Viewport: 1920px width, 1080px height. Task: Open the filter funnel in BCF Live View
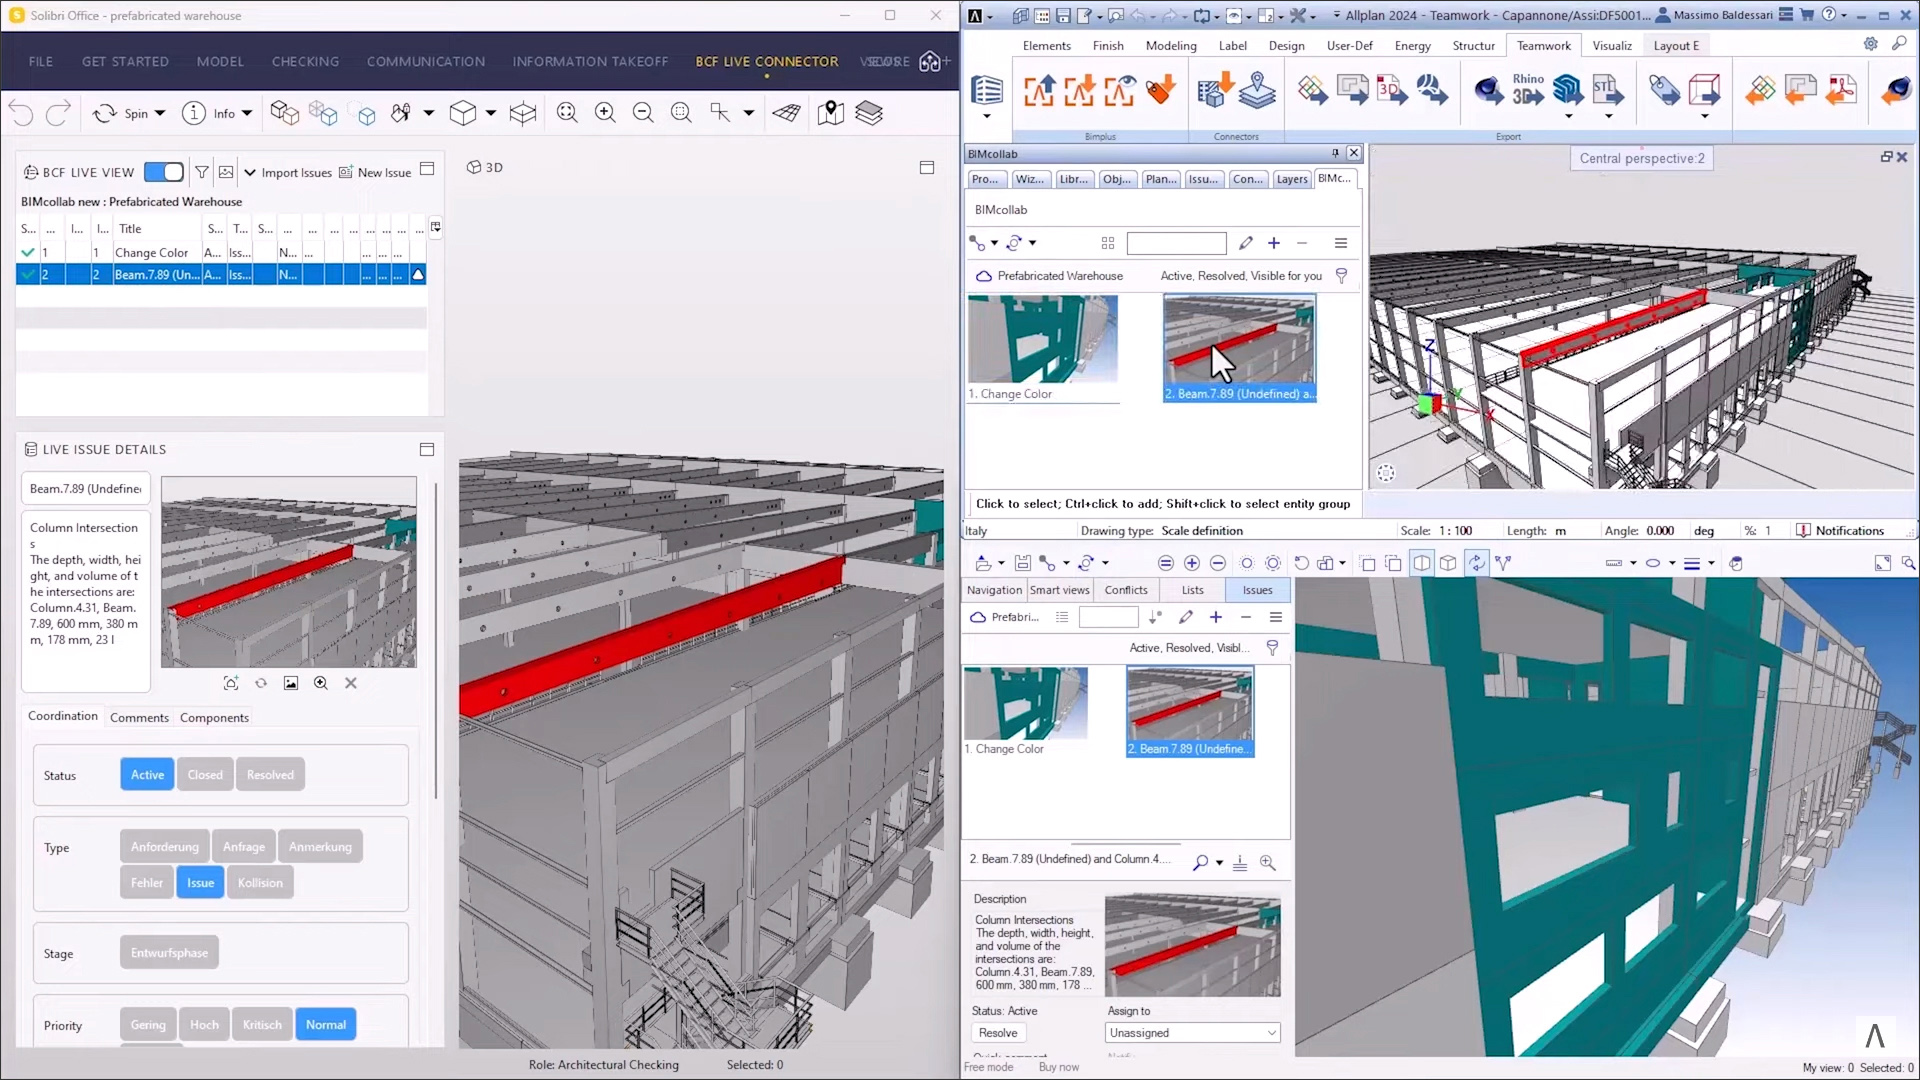pos(202,172)
